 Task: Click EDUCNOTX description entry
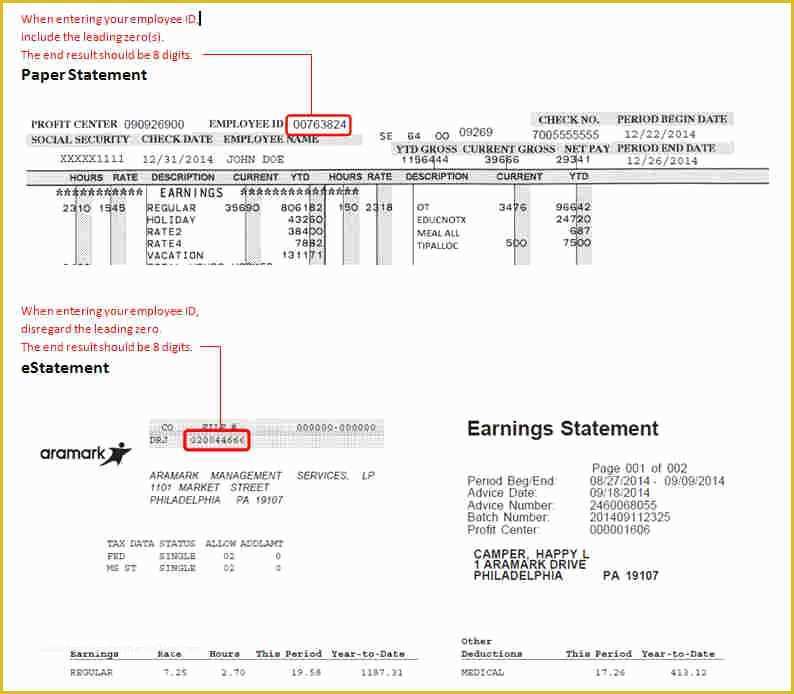tap(441, 220)
